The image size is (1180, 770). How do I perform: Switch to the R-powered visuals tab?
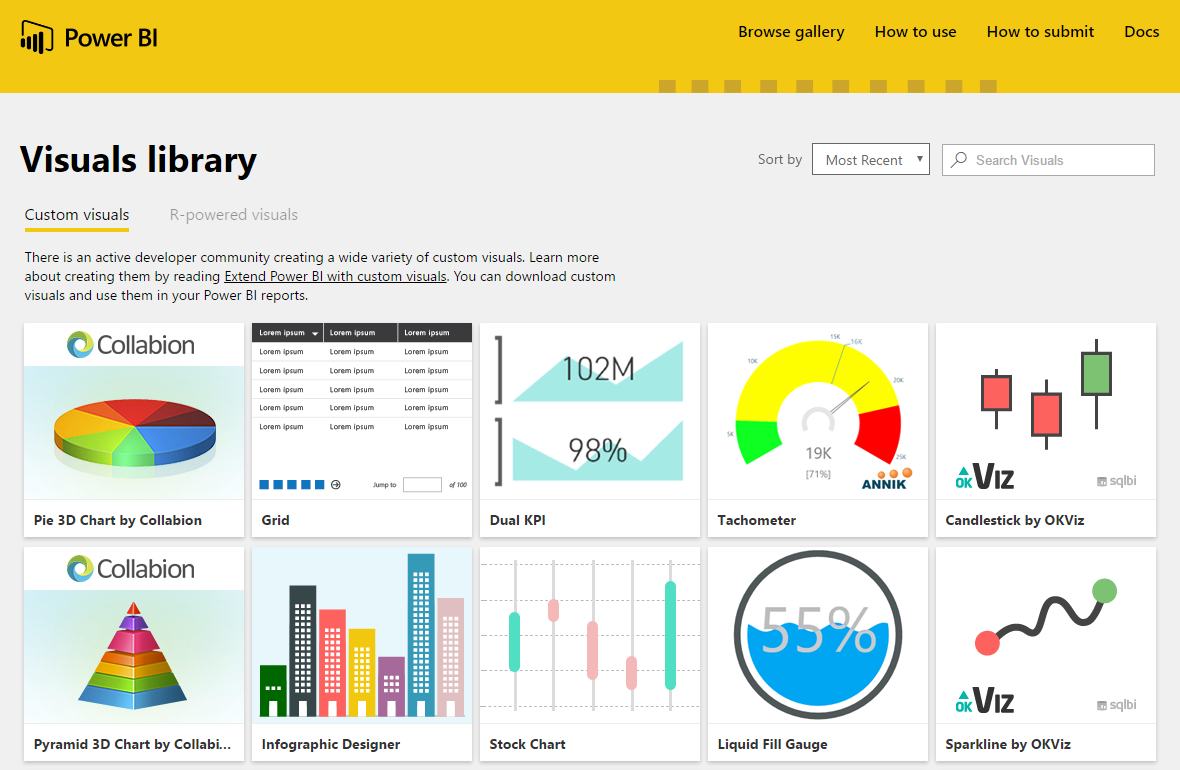(233, 215)
